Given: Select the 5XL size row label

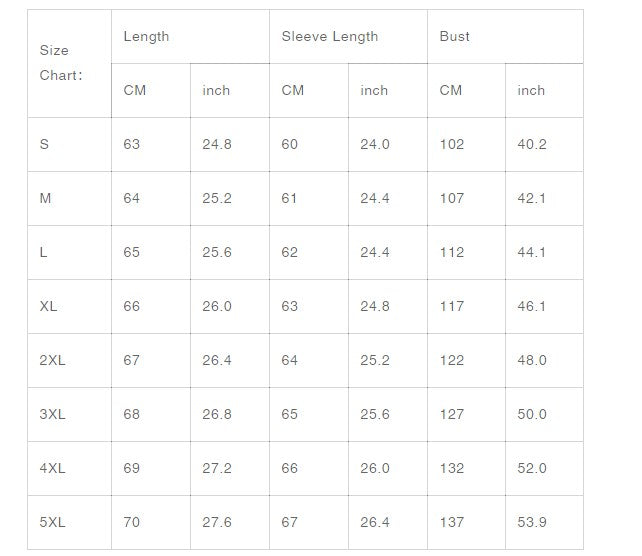Looking at the screenshot, I should [x=52, y=523].
